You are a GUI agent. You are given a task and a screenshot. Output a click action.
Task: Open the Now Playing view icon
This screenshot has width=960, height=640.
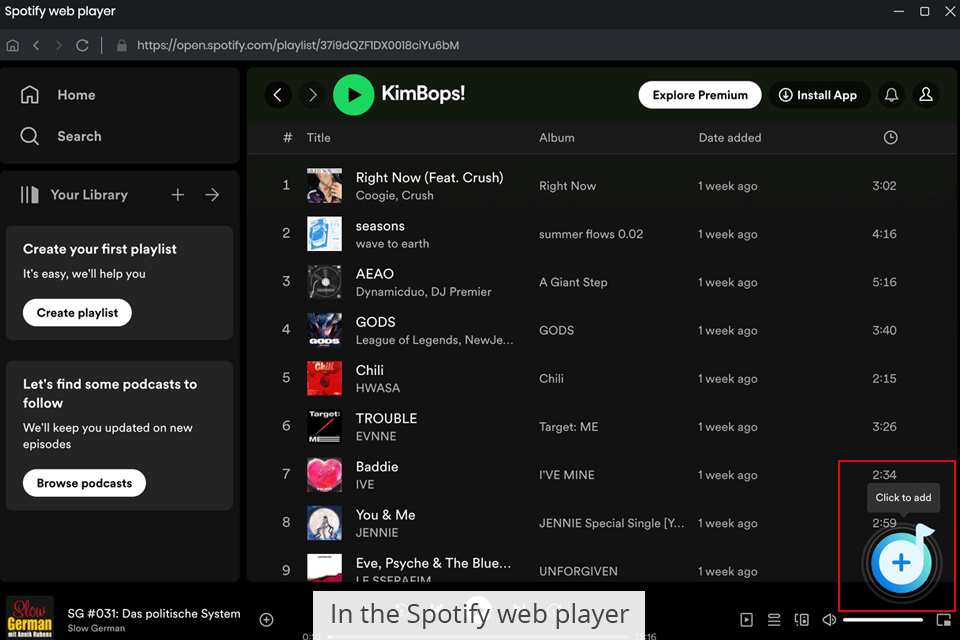coord(746,620)
